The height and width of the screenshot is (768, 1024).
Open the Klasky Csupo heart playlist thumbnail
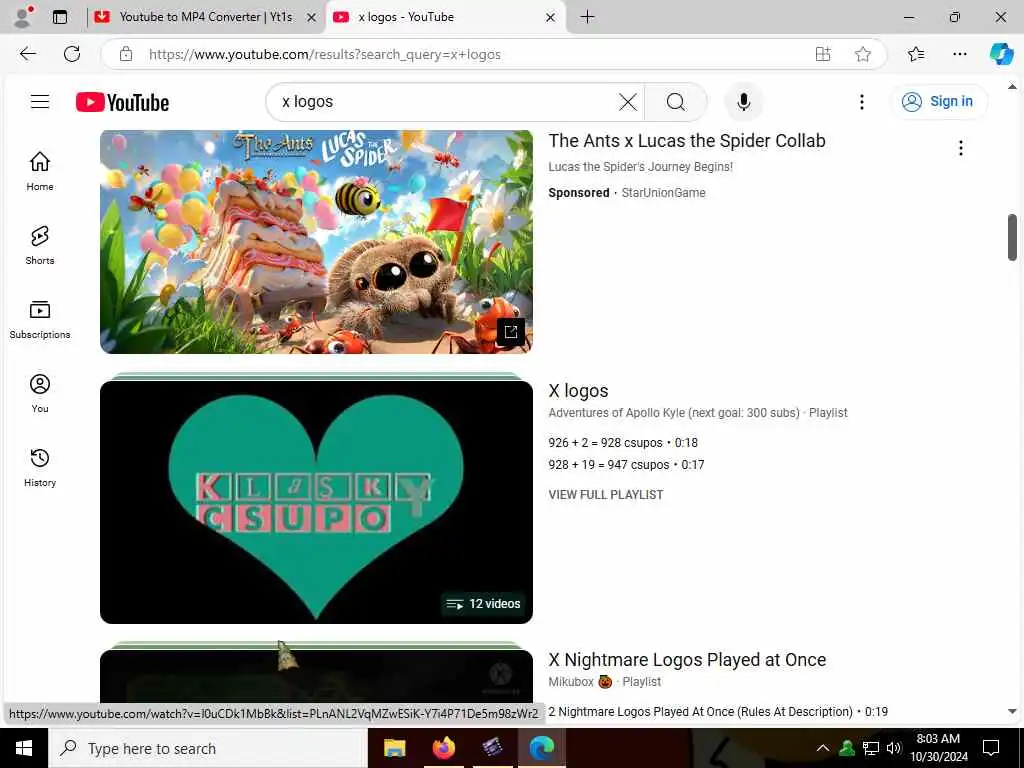click(316, 502)
